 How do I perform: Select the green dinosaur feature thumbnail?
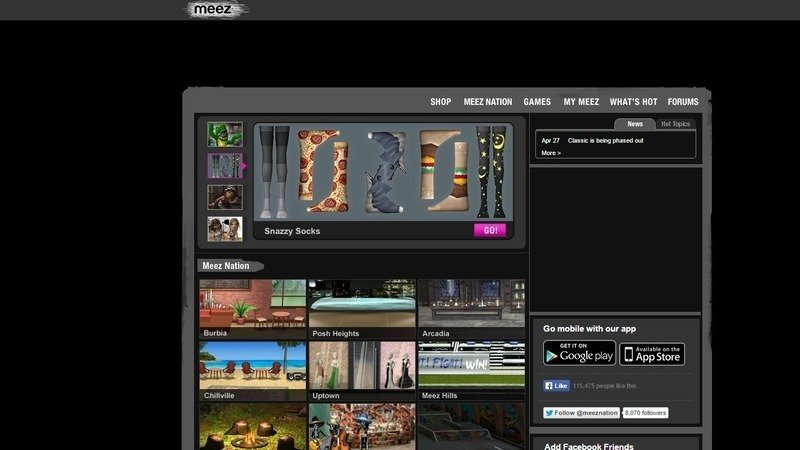click(224, 134)
